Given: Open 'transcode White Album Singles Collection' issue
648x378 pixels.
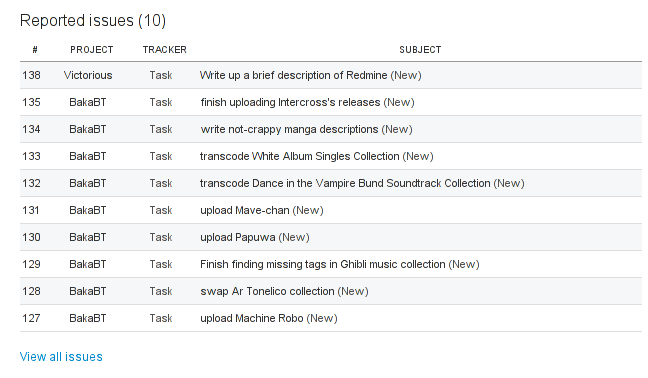Looking at the screenshot, I should (x=300, y=156).
